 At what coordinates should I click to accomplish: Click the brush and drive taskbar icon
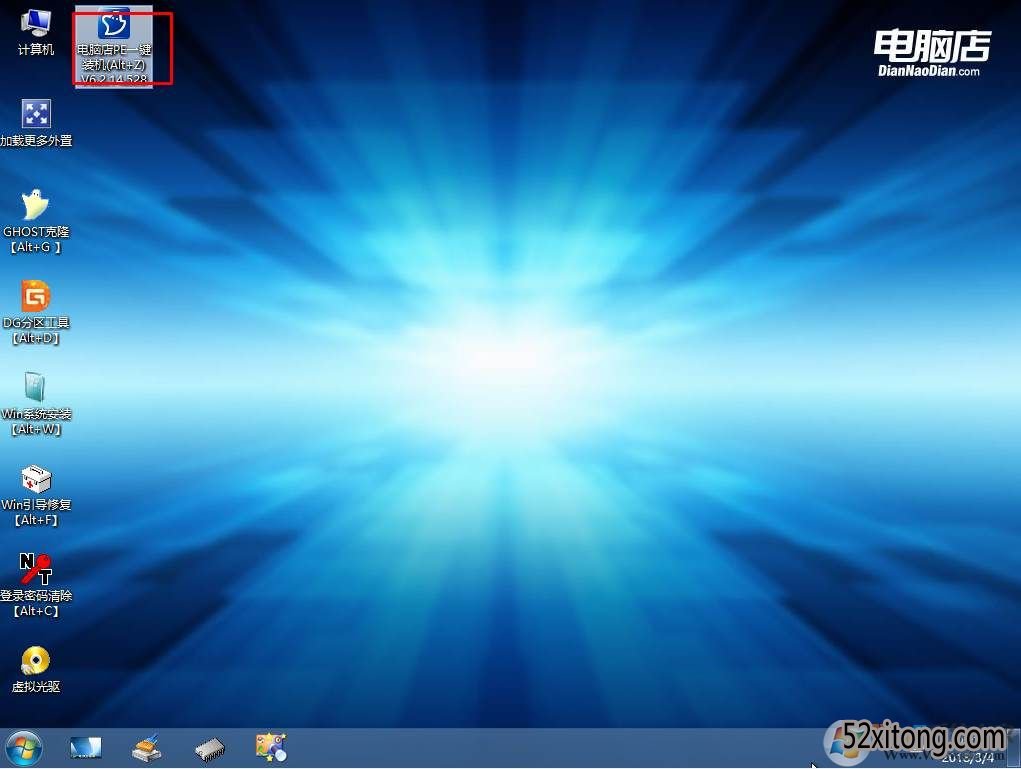[x=147, y=748]
